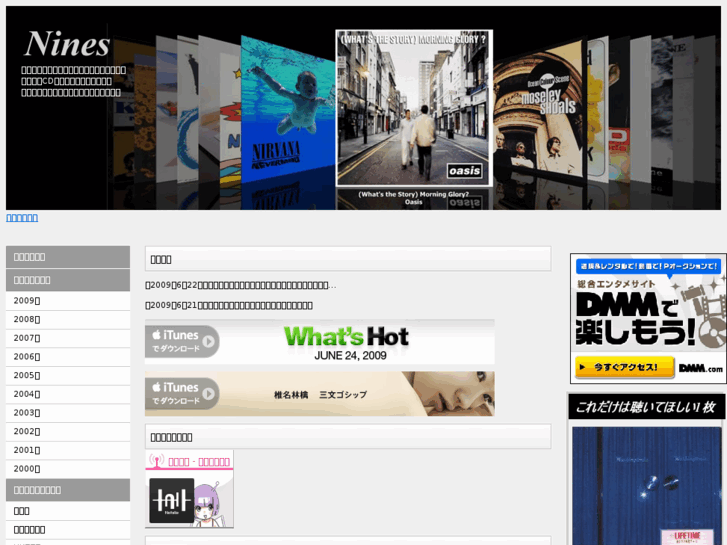Click the iTunes download arrow on 椎名林檎 banner

click(x=208, y=393)
